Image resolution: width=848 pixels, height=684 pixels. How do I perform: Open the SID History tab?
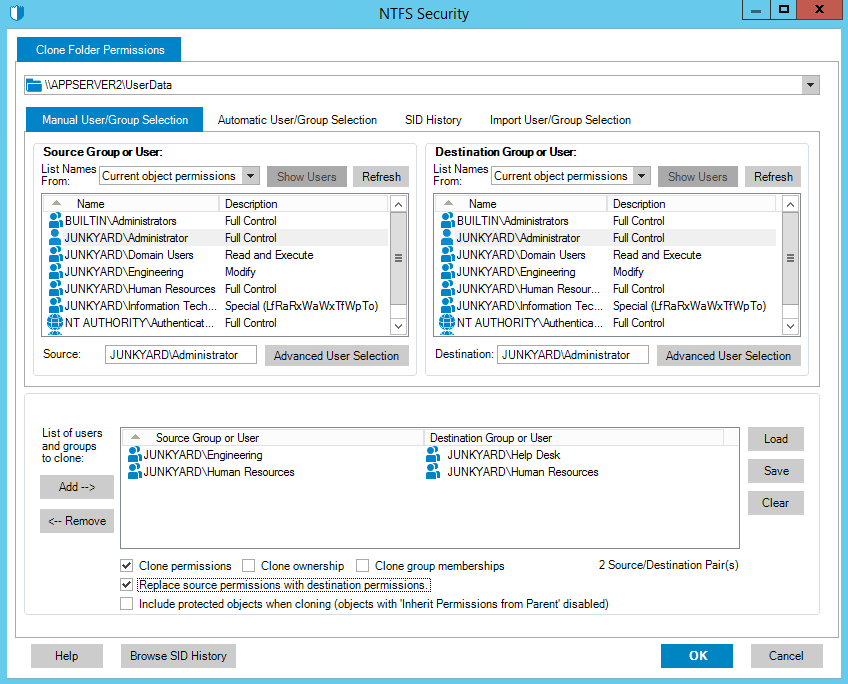[433, 120]
